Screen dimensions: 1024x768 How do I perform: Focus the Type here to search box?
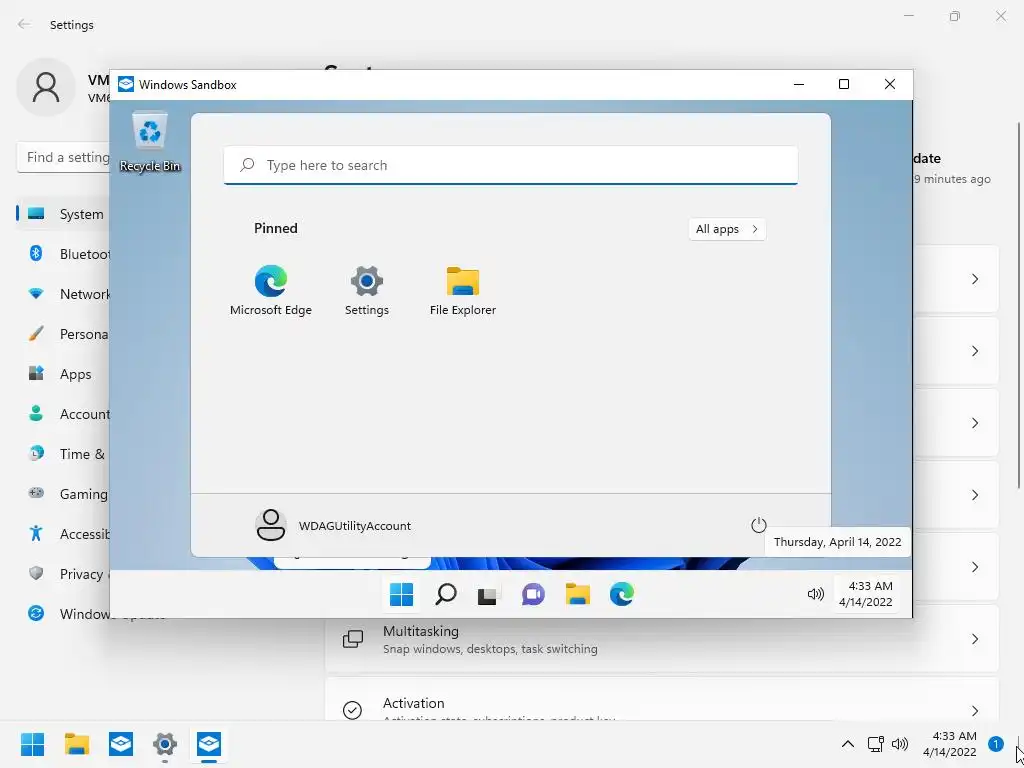click(511, 165)
